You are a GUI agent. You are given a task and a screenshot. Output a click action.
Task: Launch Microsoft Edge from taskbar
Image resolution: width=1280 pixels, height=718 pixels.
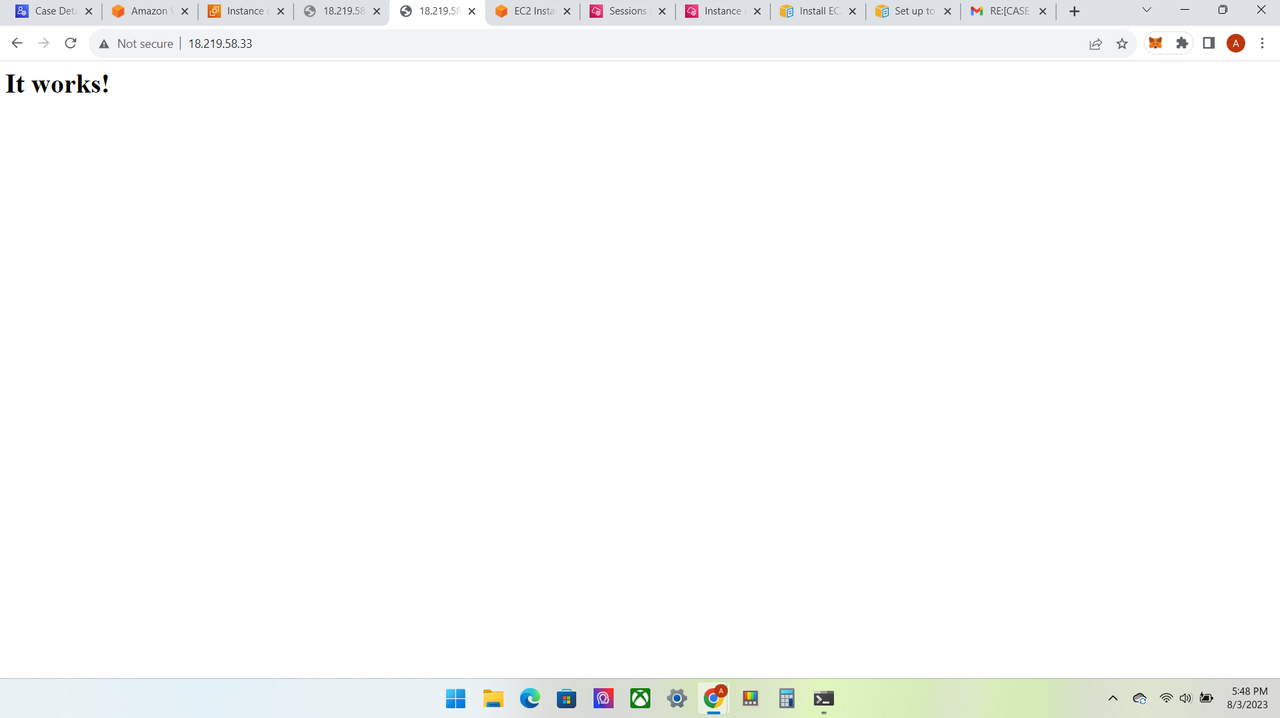pos(530,699)
